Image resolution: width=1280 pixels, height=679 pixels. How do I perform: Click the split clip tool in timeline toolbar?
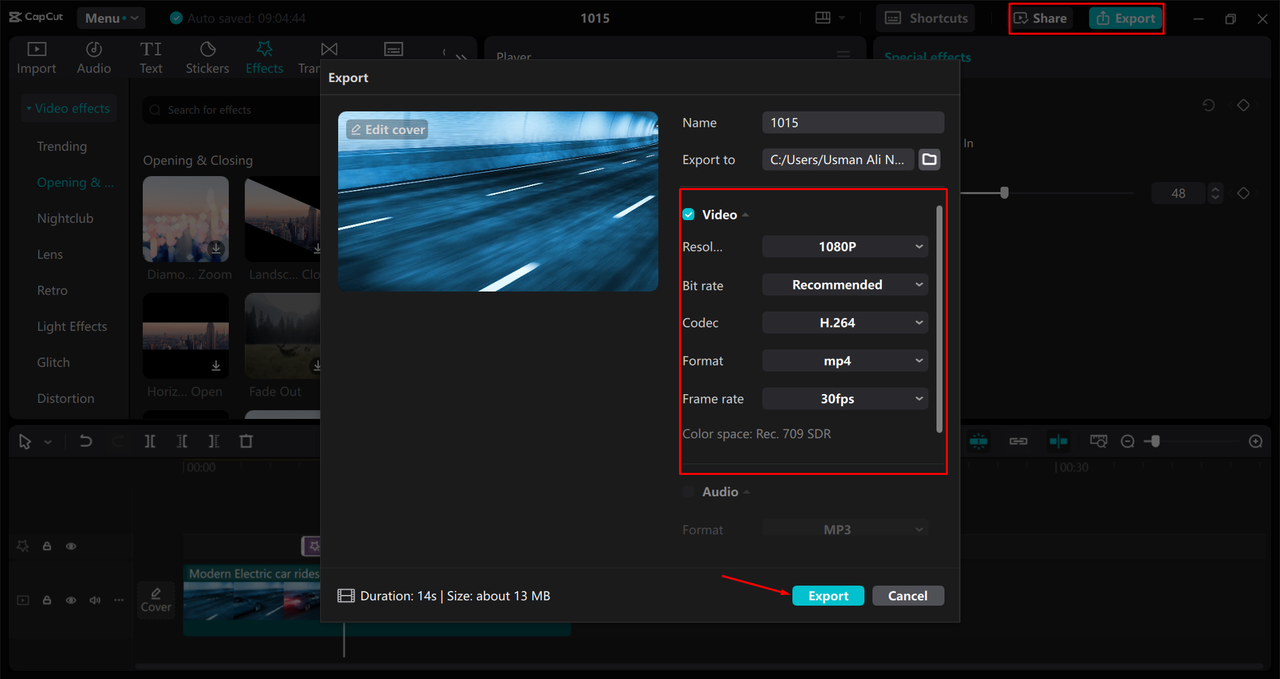point(150,441)
